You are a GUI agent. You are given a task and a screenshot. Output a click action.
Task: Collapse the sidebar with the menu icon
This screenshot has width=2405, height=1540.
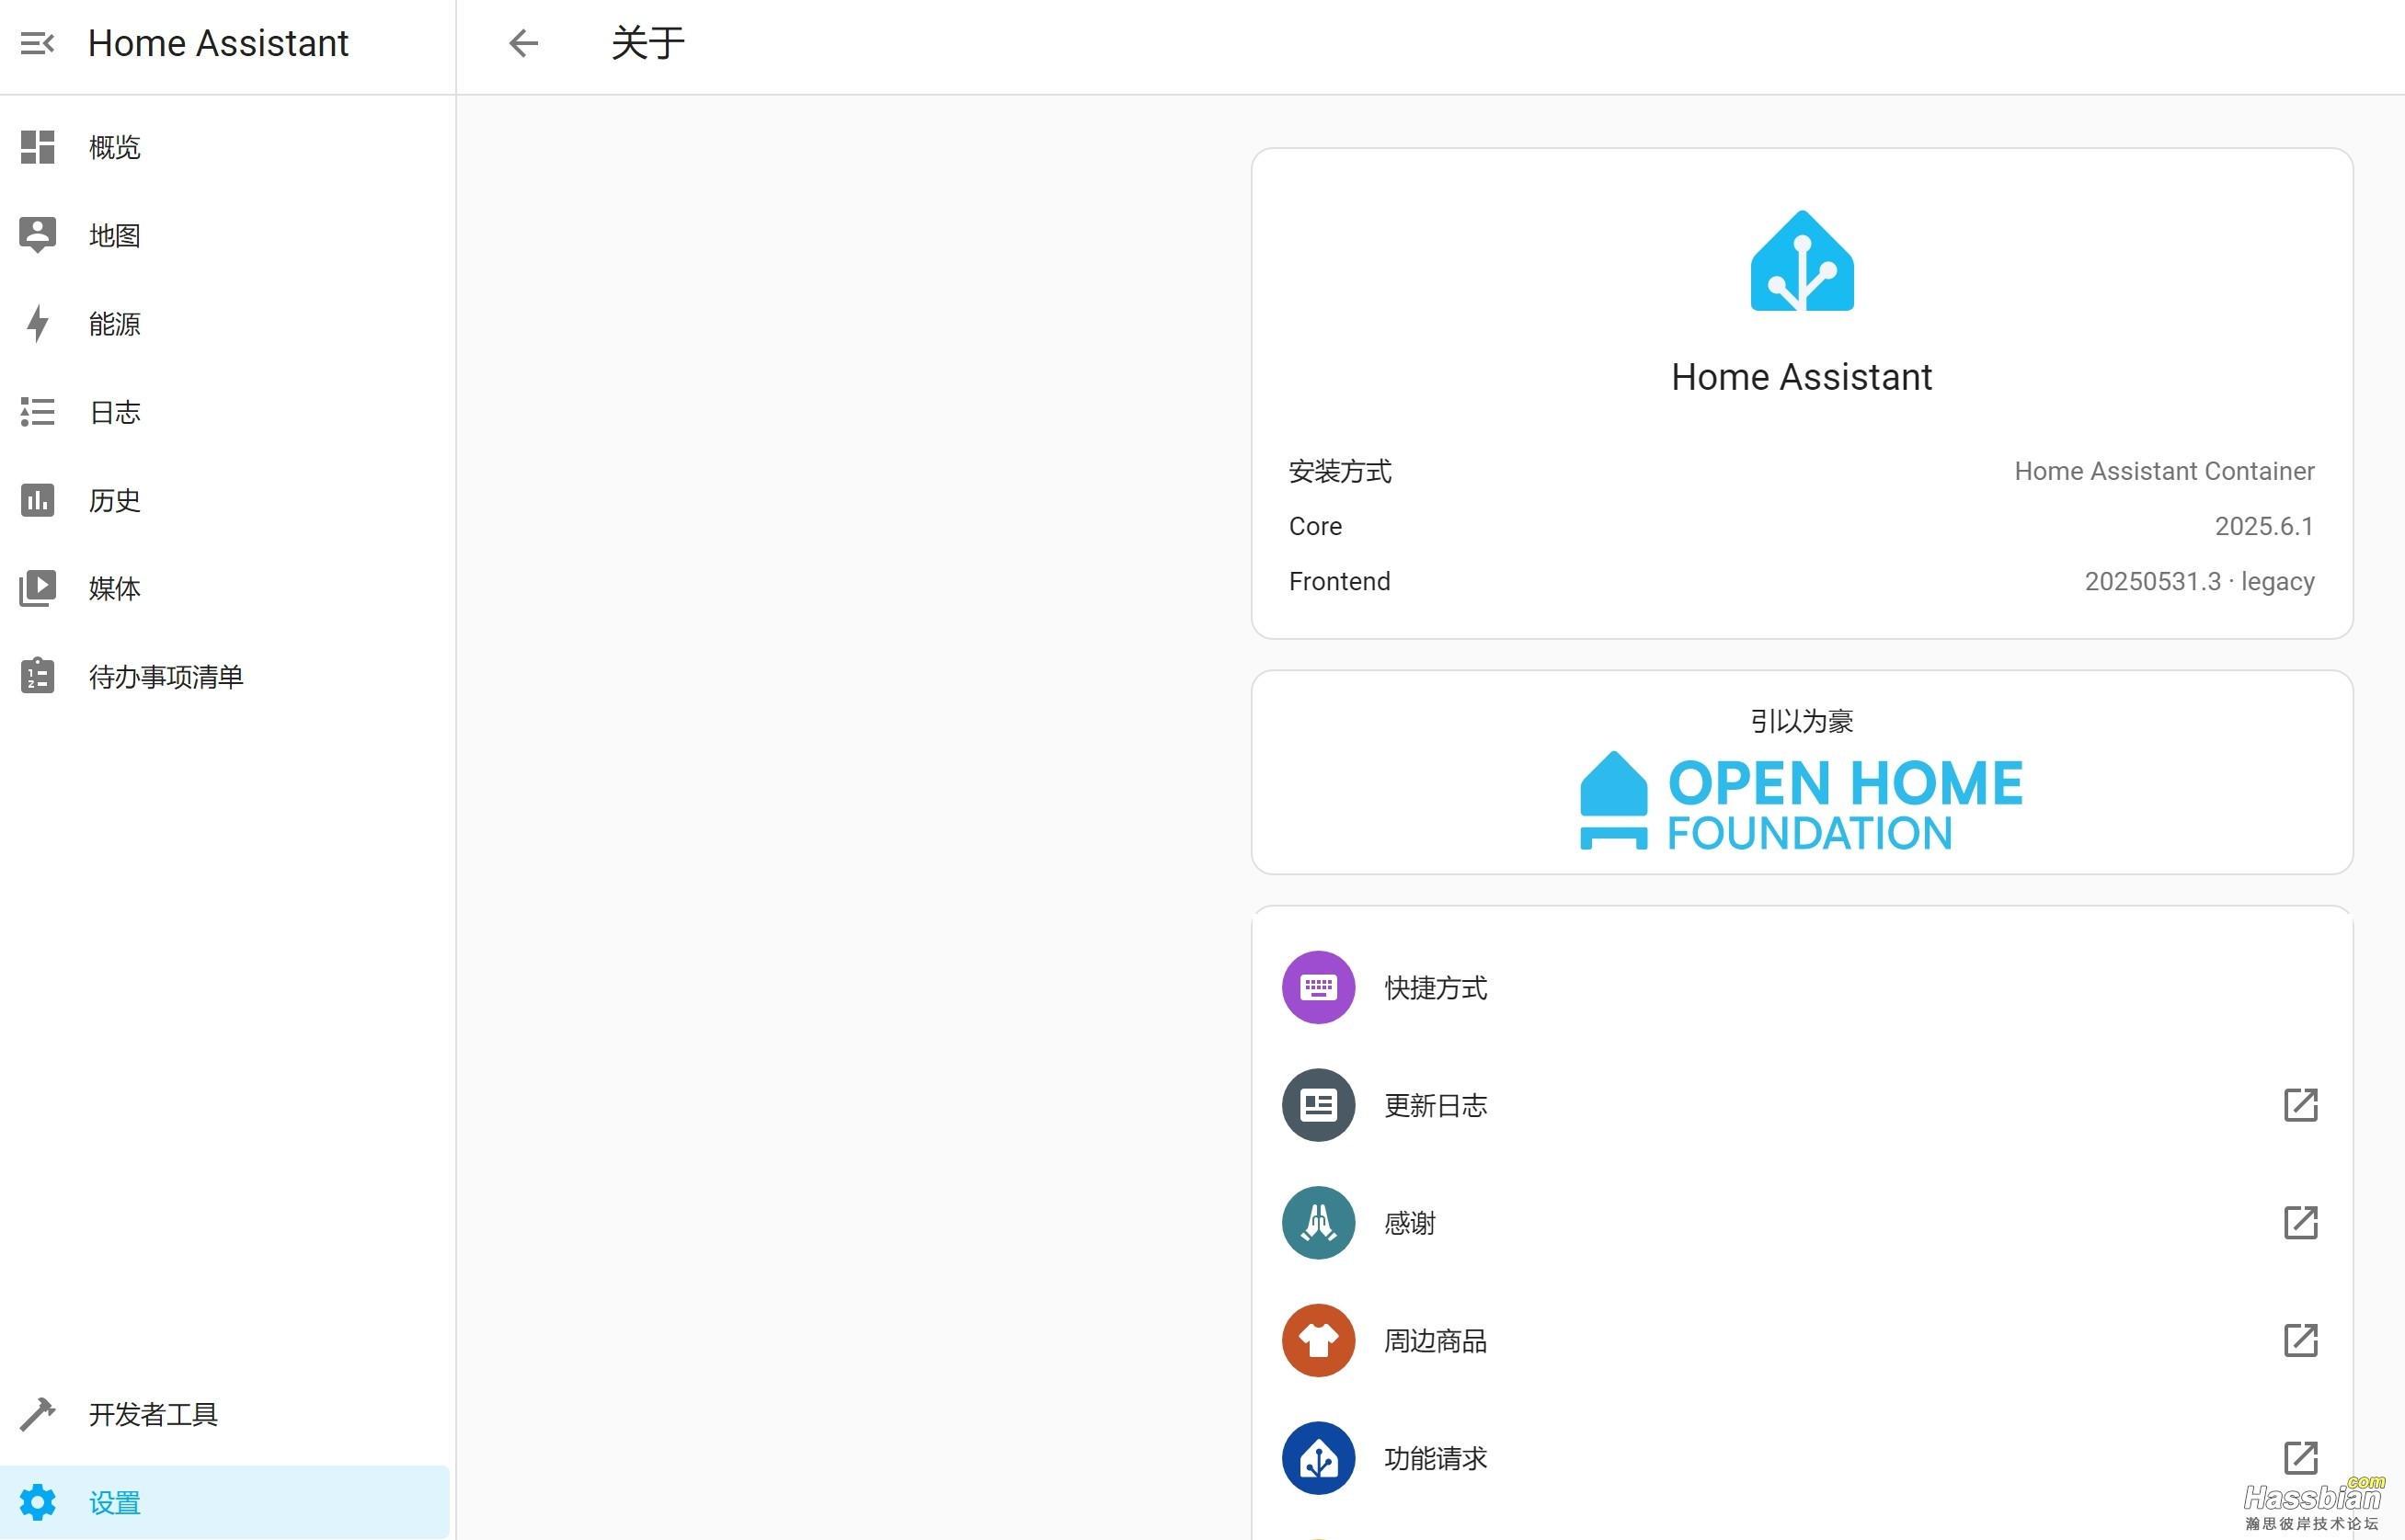pos(37,44)
